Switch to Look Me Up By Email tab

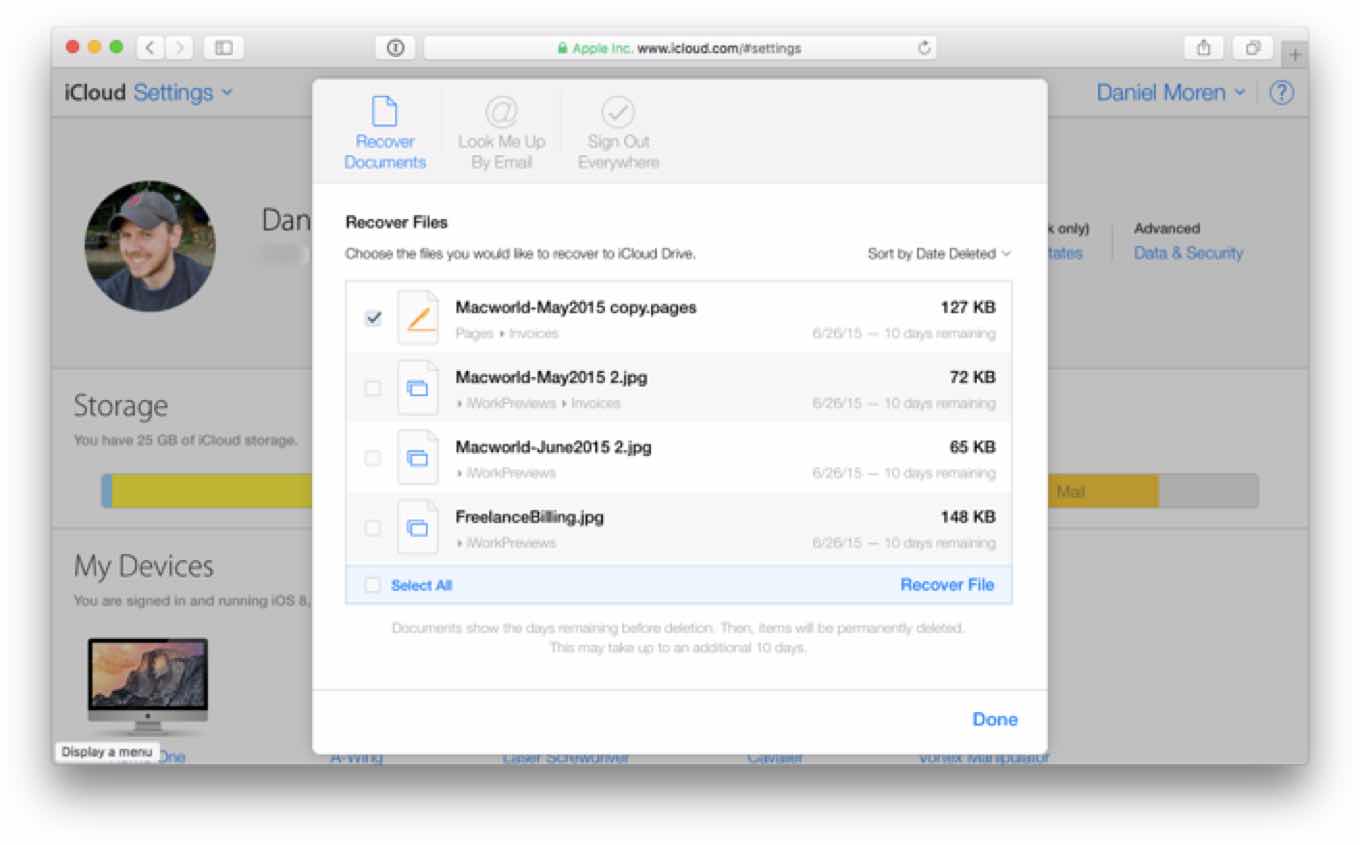[502, 133]
